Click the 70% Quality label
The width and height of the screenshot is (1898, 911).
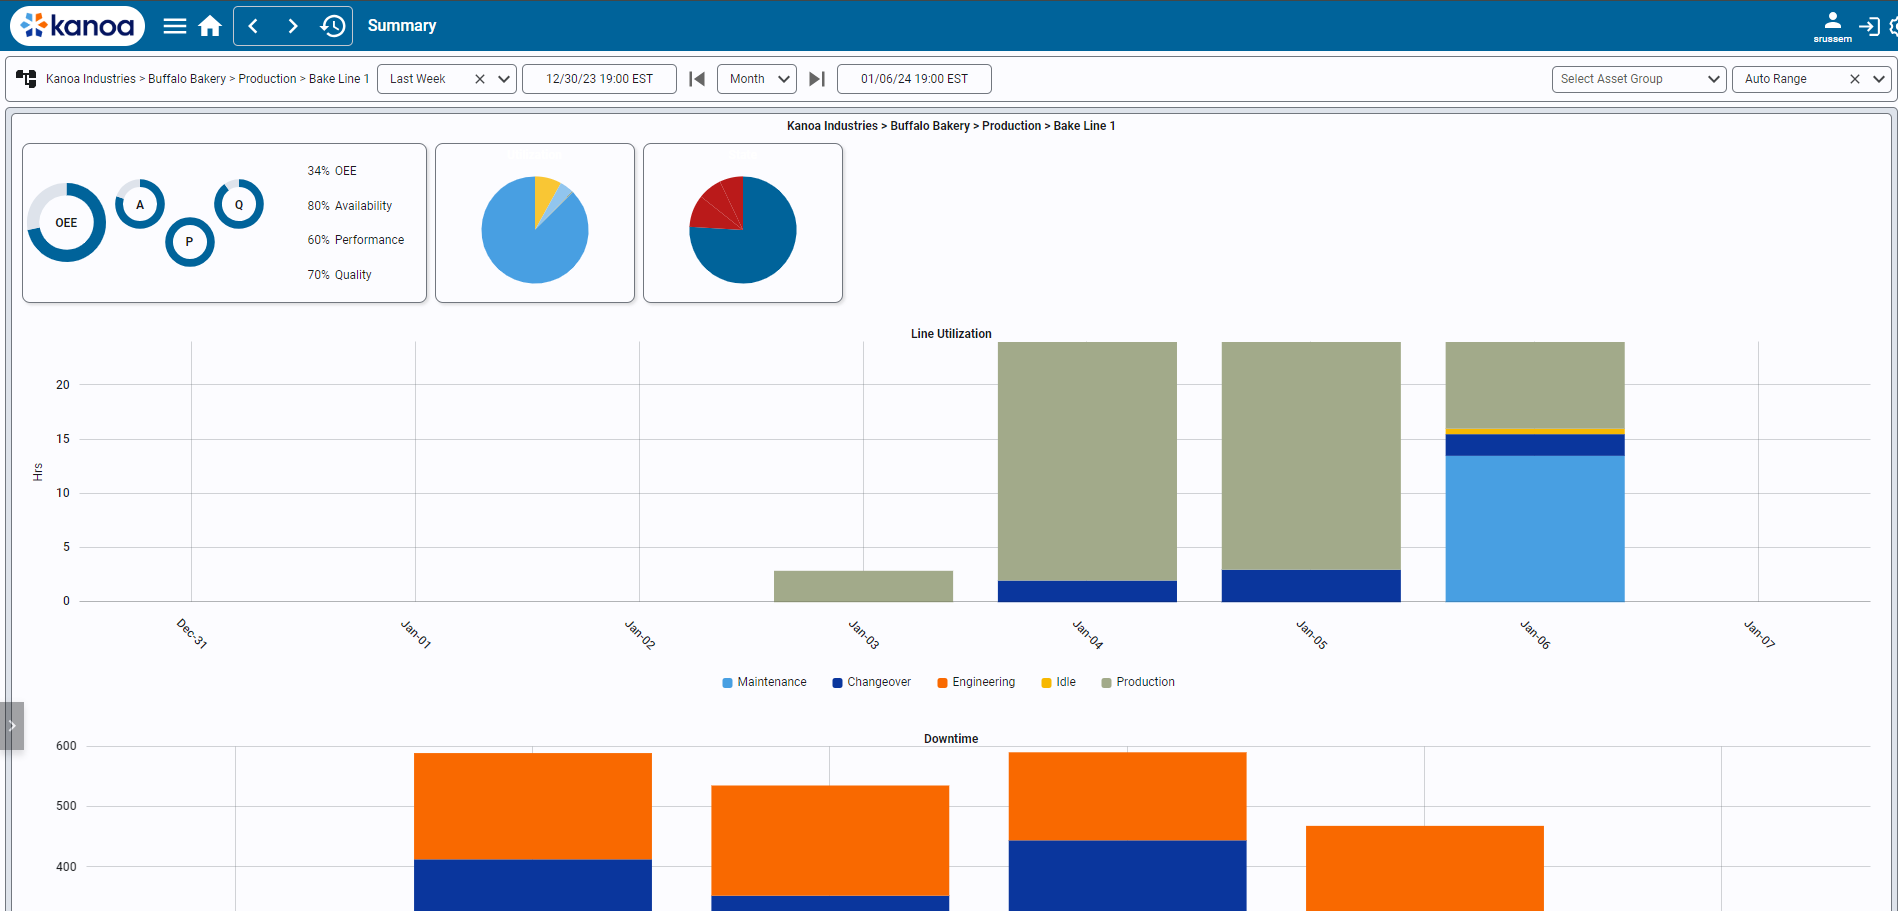point(340,275)
